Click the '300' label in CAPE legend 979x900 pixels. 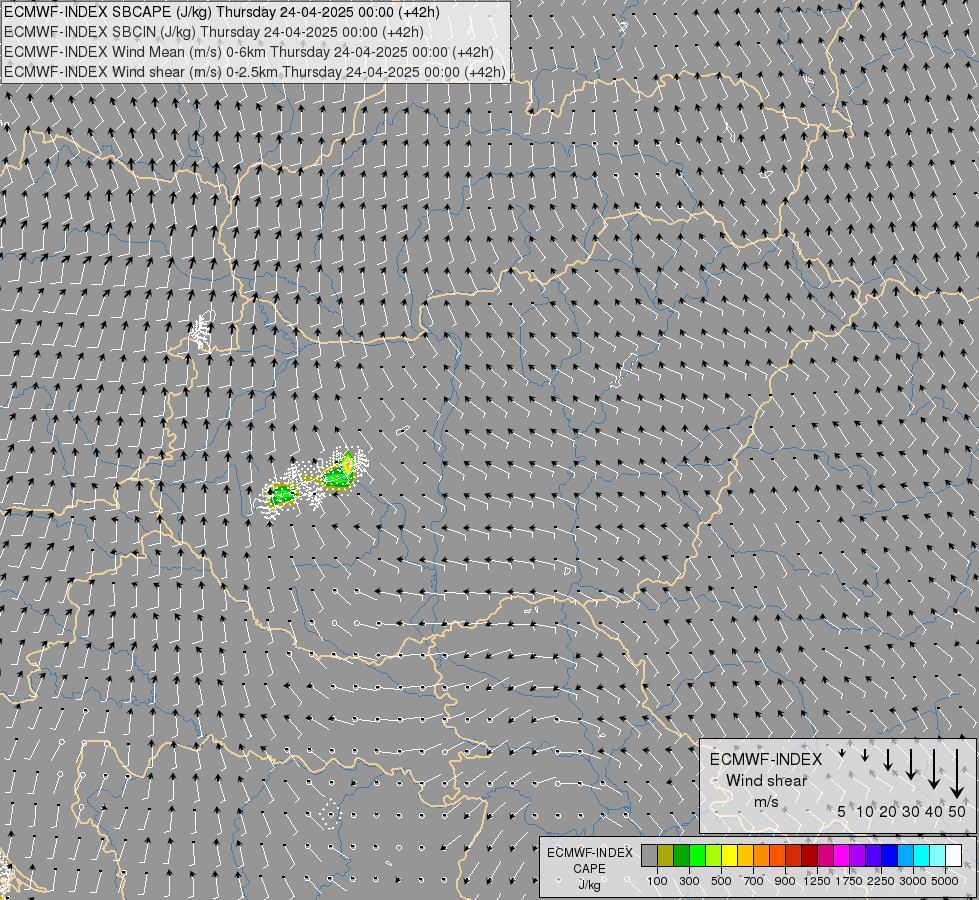click(689, 881)
